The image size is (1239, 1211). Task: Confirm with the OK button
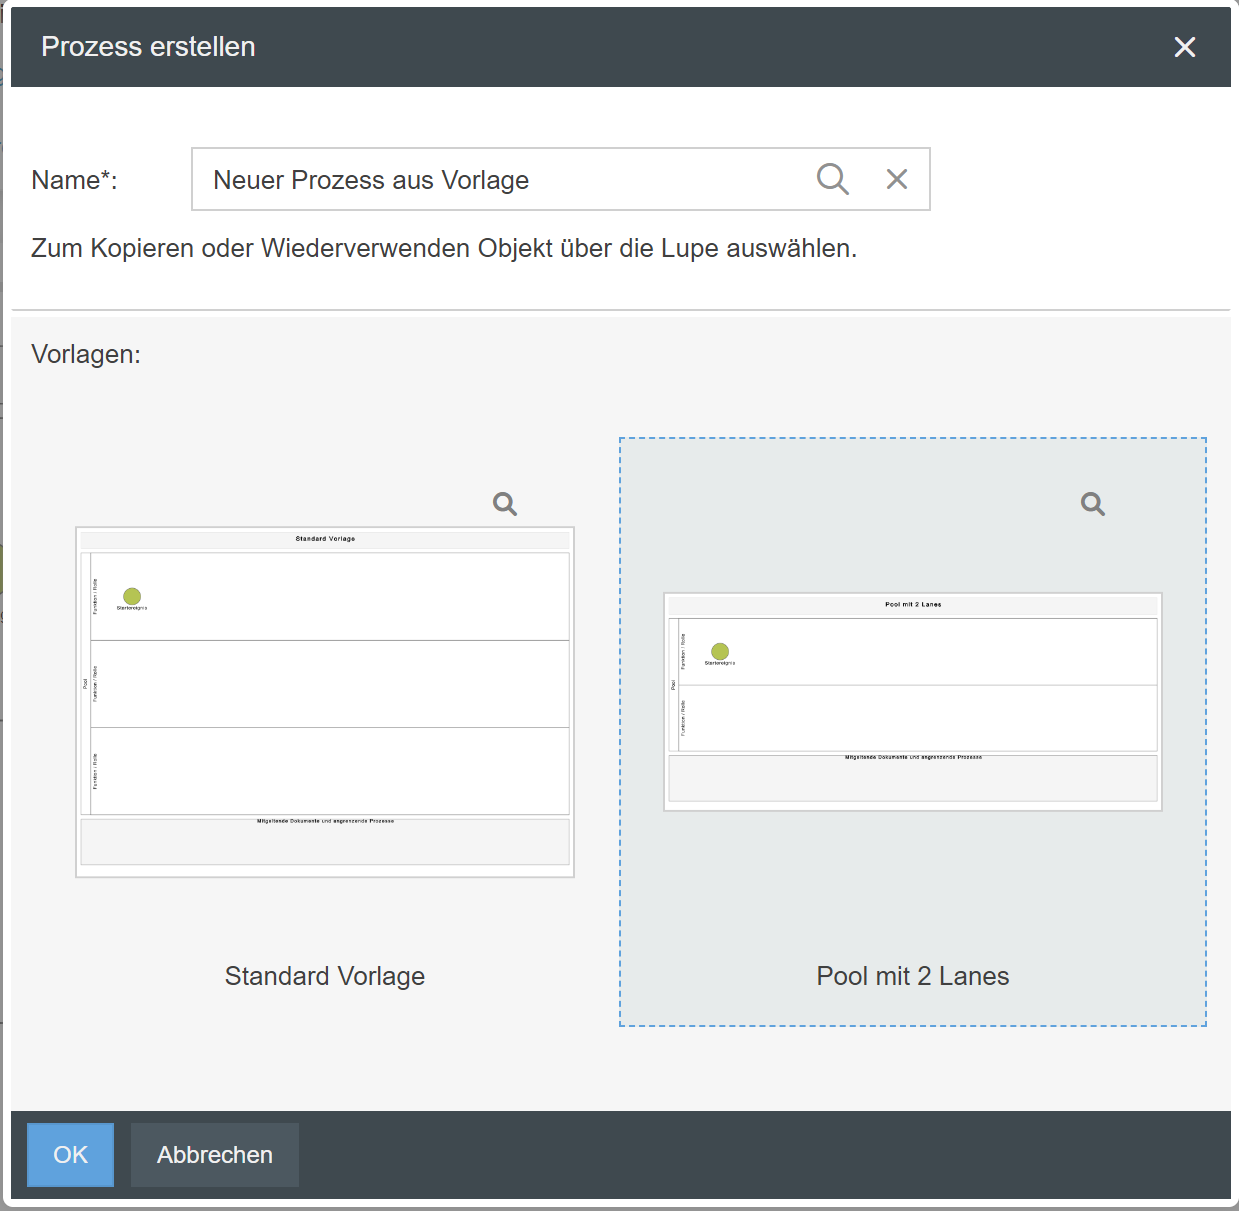[70, 1155]
